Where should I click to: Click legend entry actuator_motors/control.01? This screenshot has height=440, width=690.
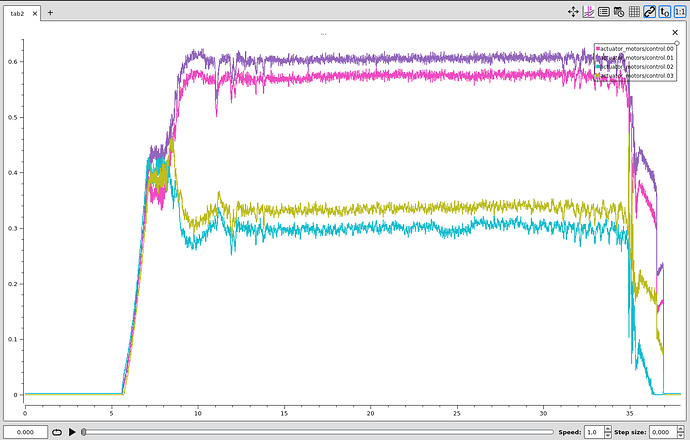point(637,58)
